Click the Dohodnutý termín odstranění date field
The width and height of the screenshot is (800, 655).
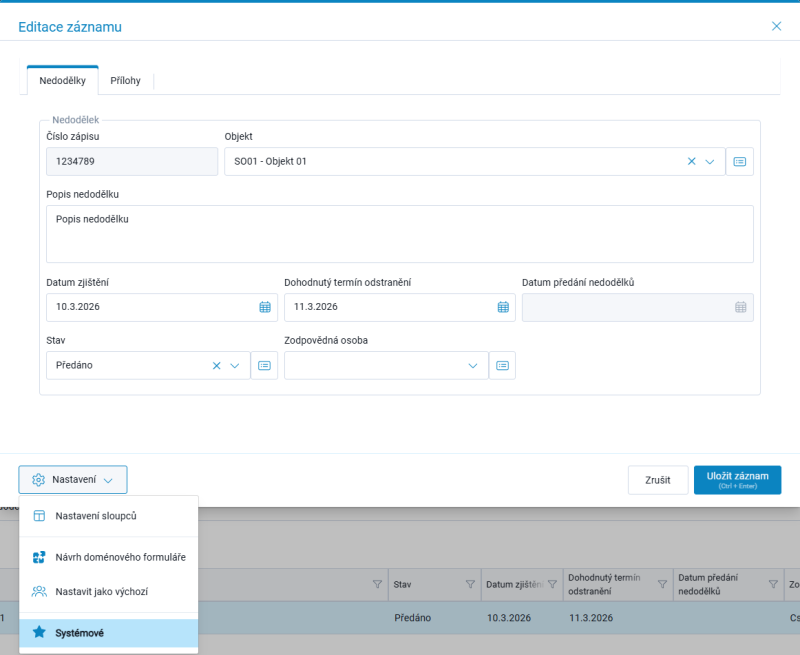coord(400,307)
